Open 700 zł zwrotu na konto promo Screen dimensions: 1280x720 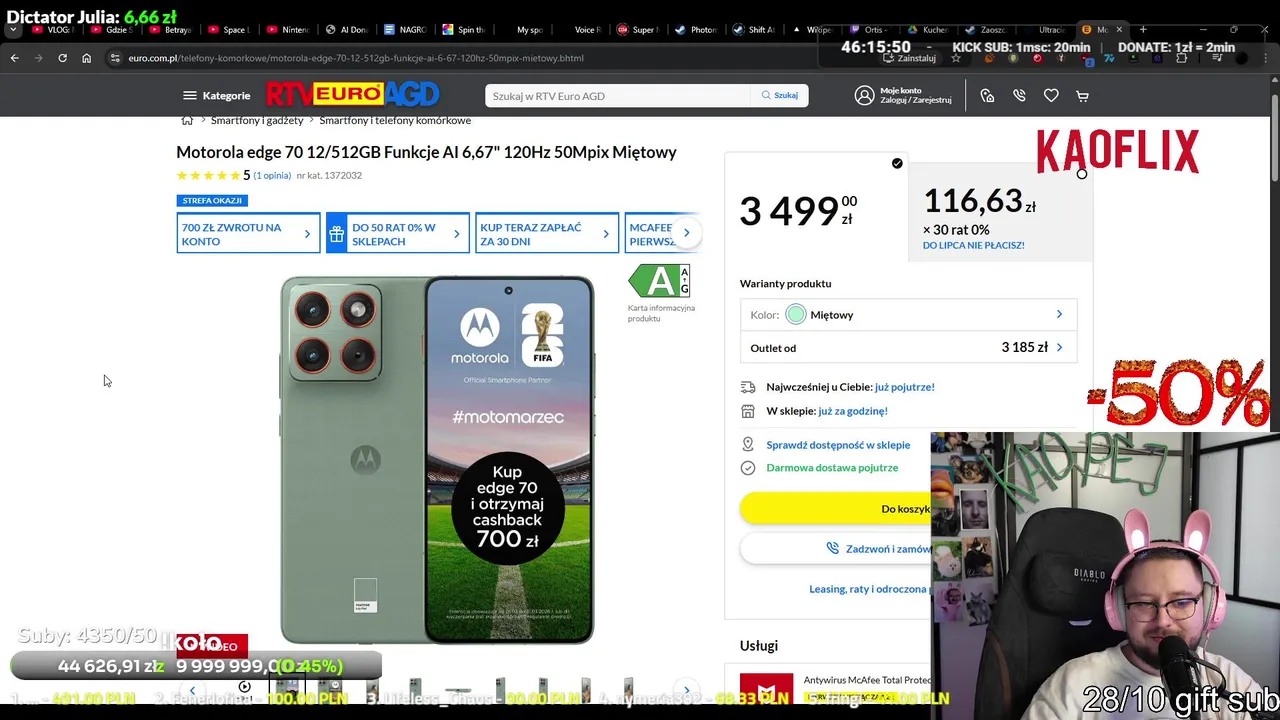(248, 234)
